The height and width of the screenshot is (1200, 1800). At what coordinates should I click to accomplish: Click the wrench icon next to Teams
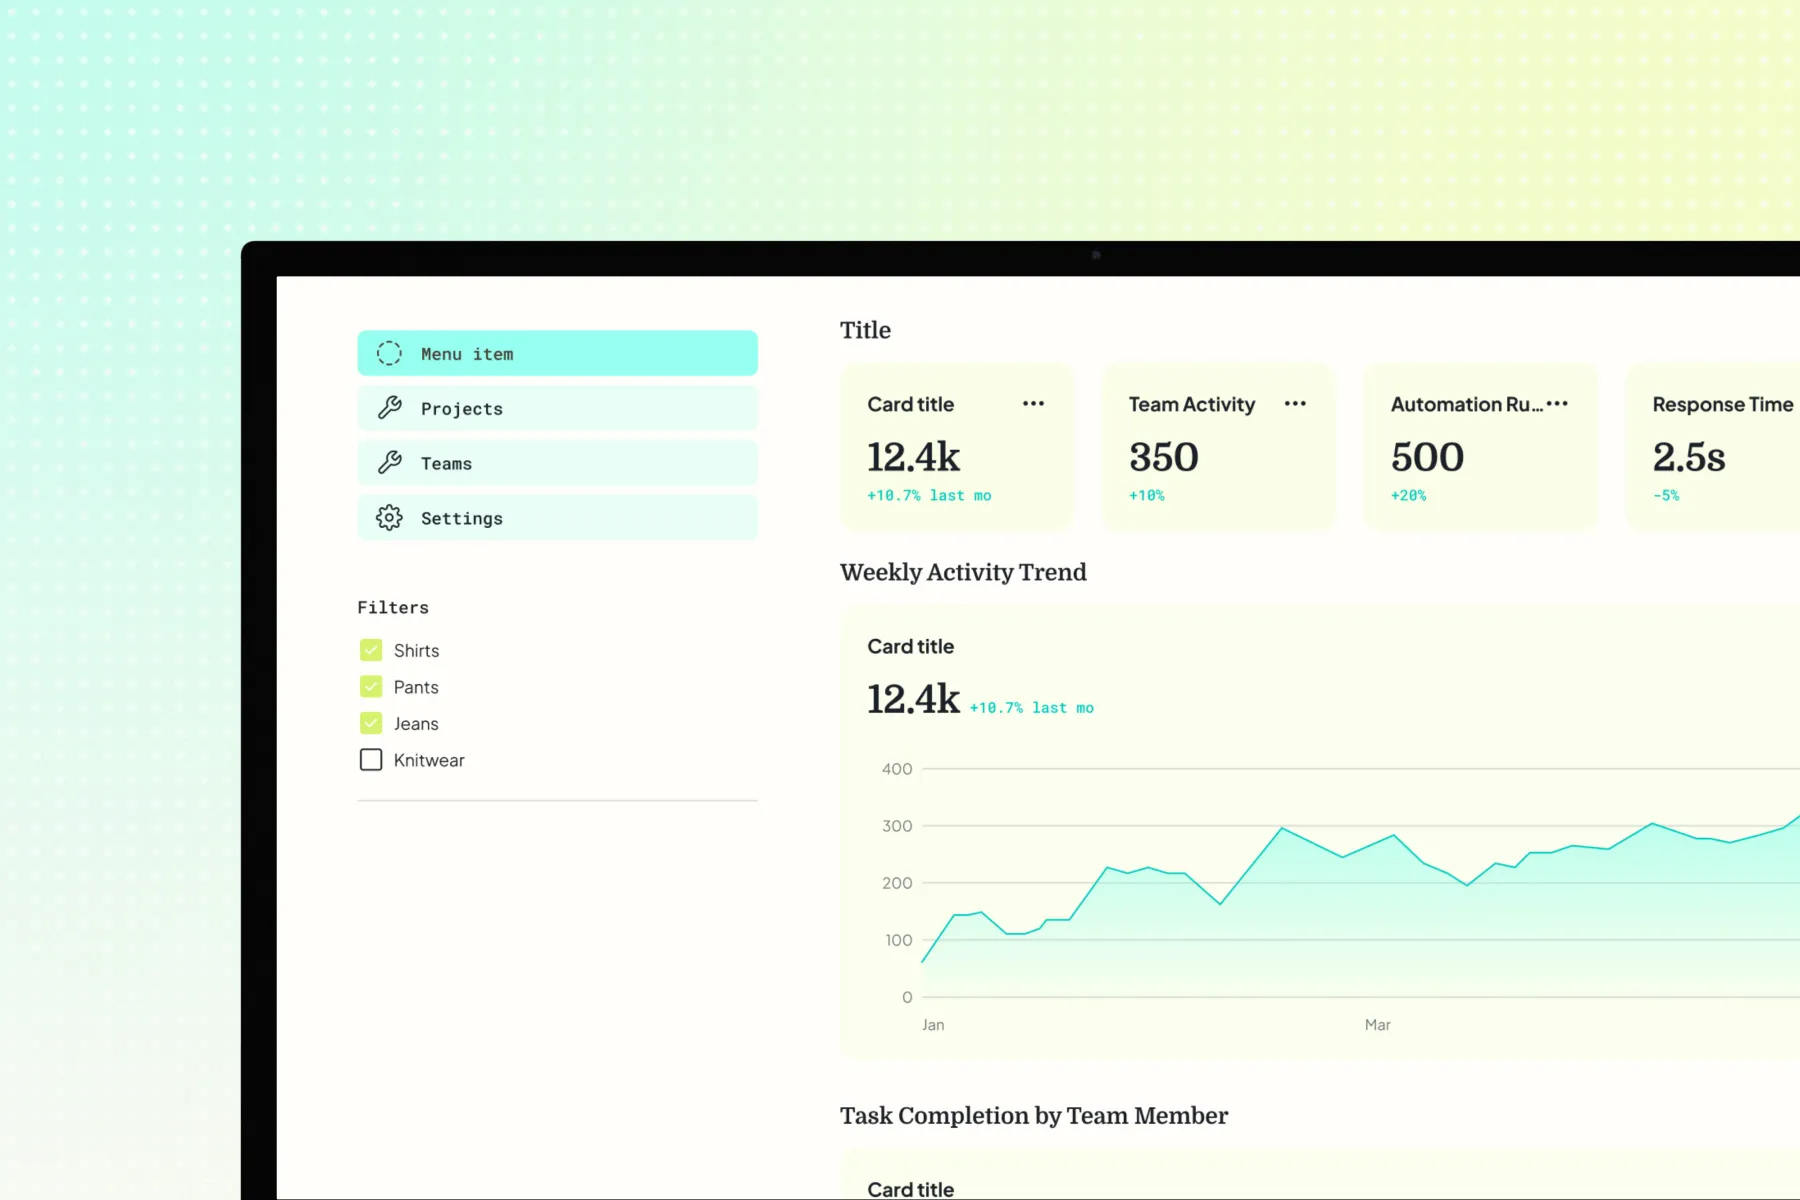click(x=389, y=463)
